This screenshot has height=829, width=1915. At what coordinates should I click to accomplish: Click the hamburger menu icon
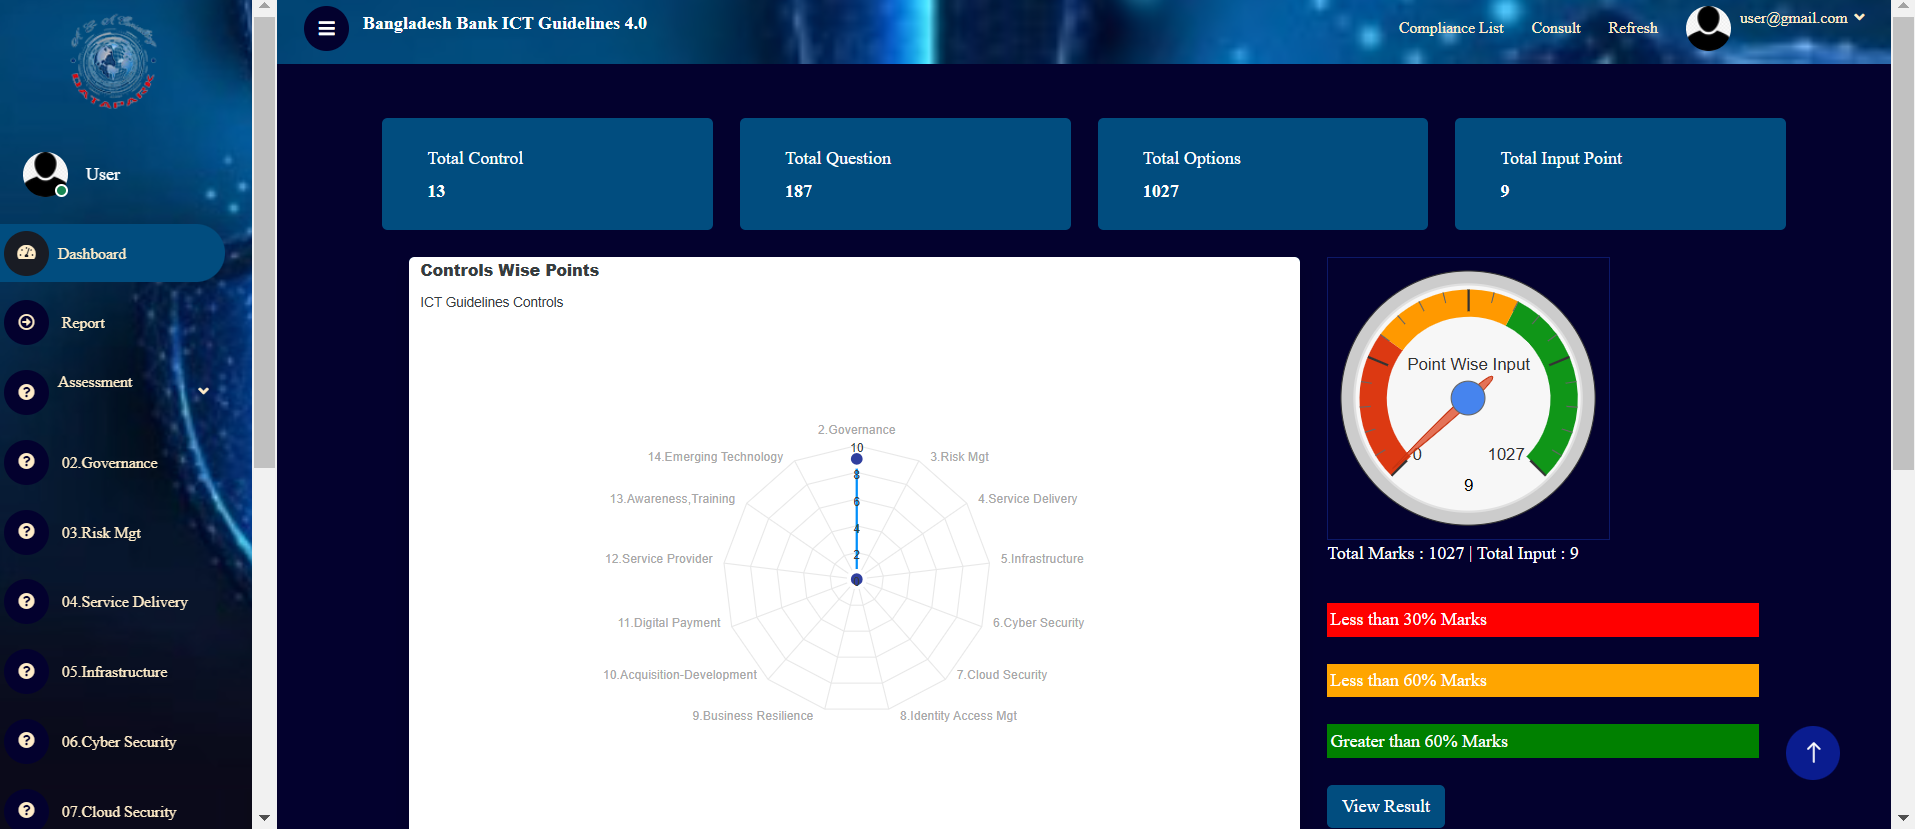(x=326, y=28)
